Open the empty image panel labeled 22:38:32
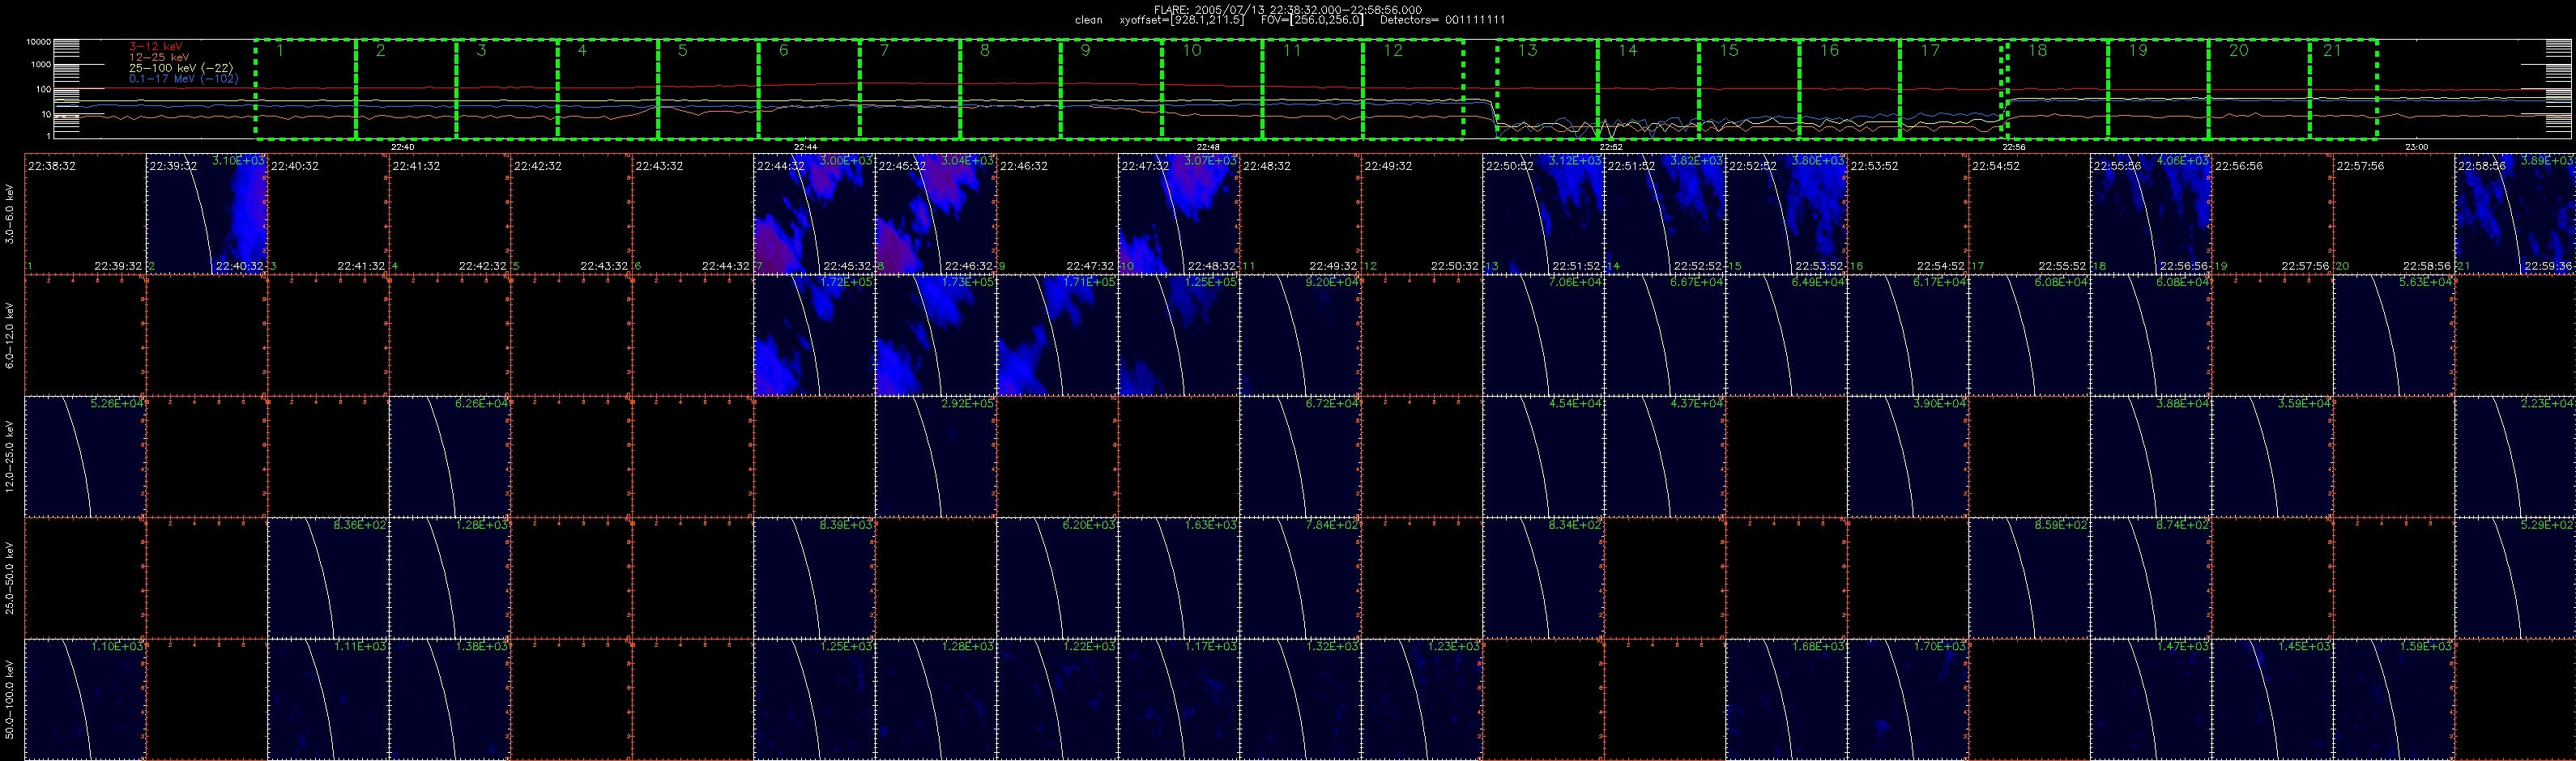 85,214
